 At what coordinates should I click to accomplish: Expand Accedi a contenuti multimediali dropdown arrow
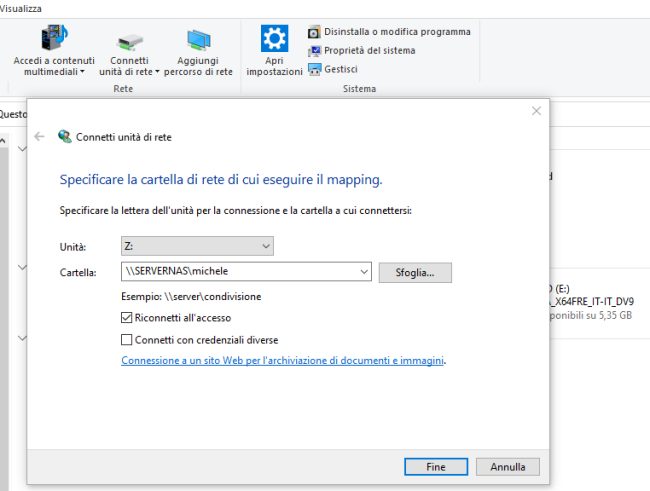point(82,72)
